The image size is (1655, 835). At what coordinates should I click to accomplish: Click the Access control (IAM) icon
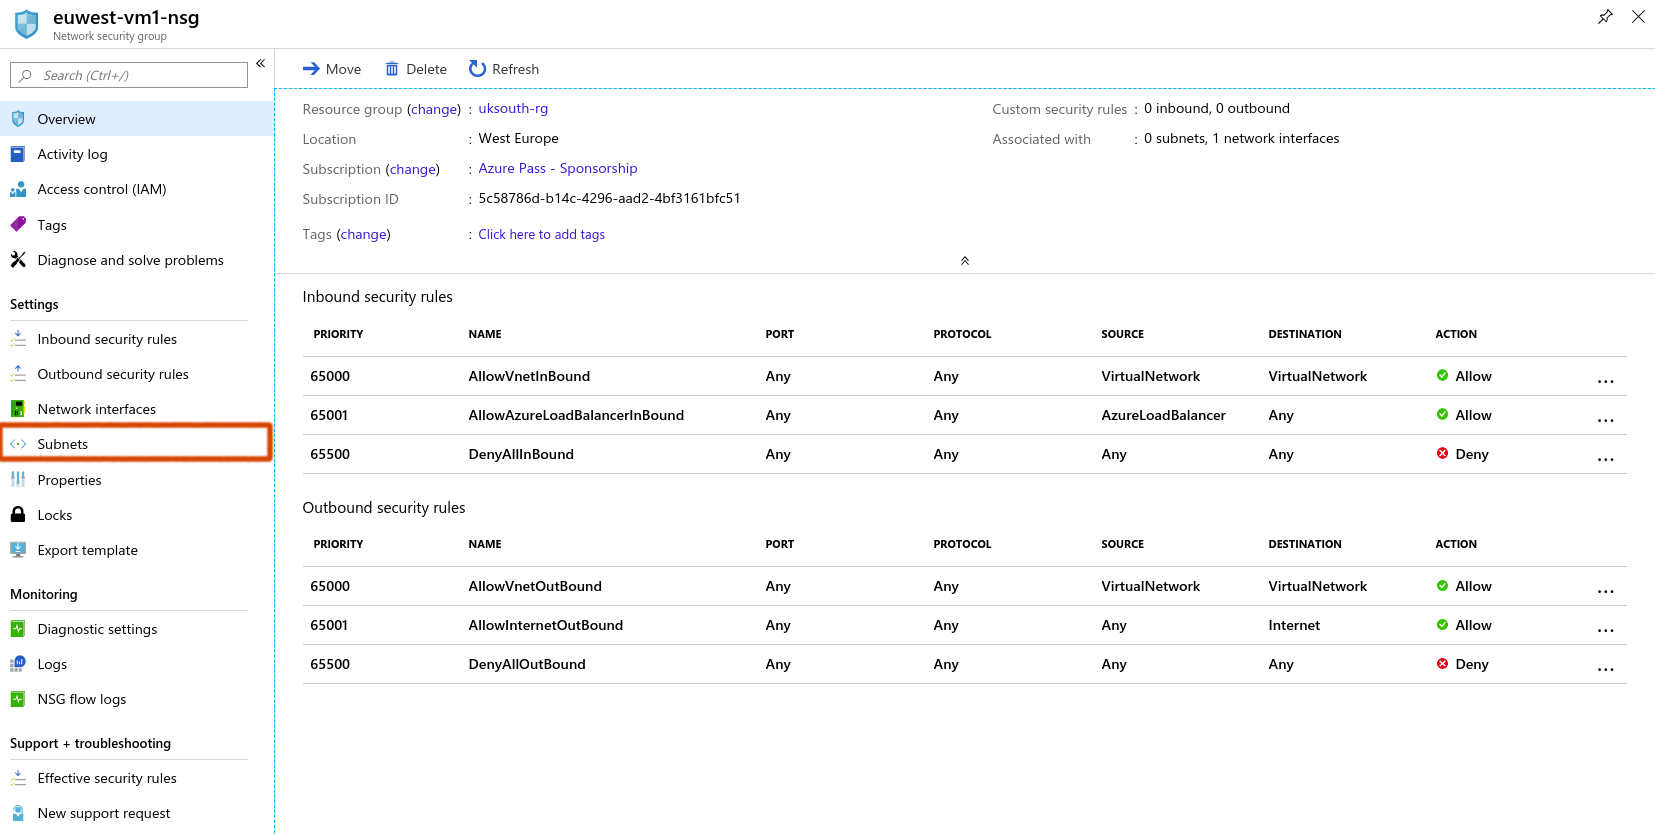point(18,189)
